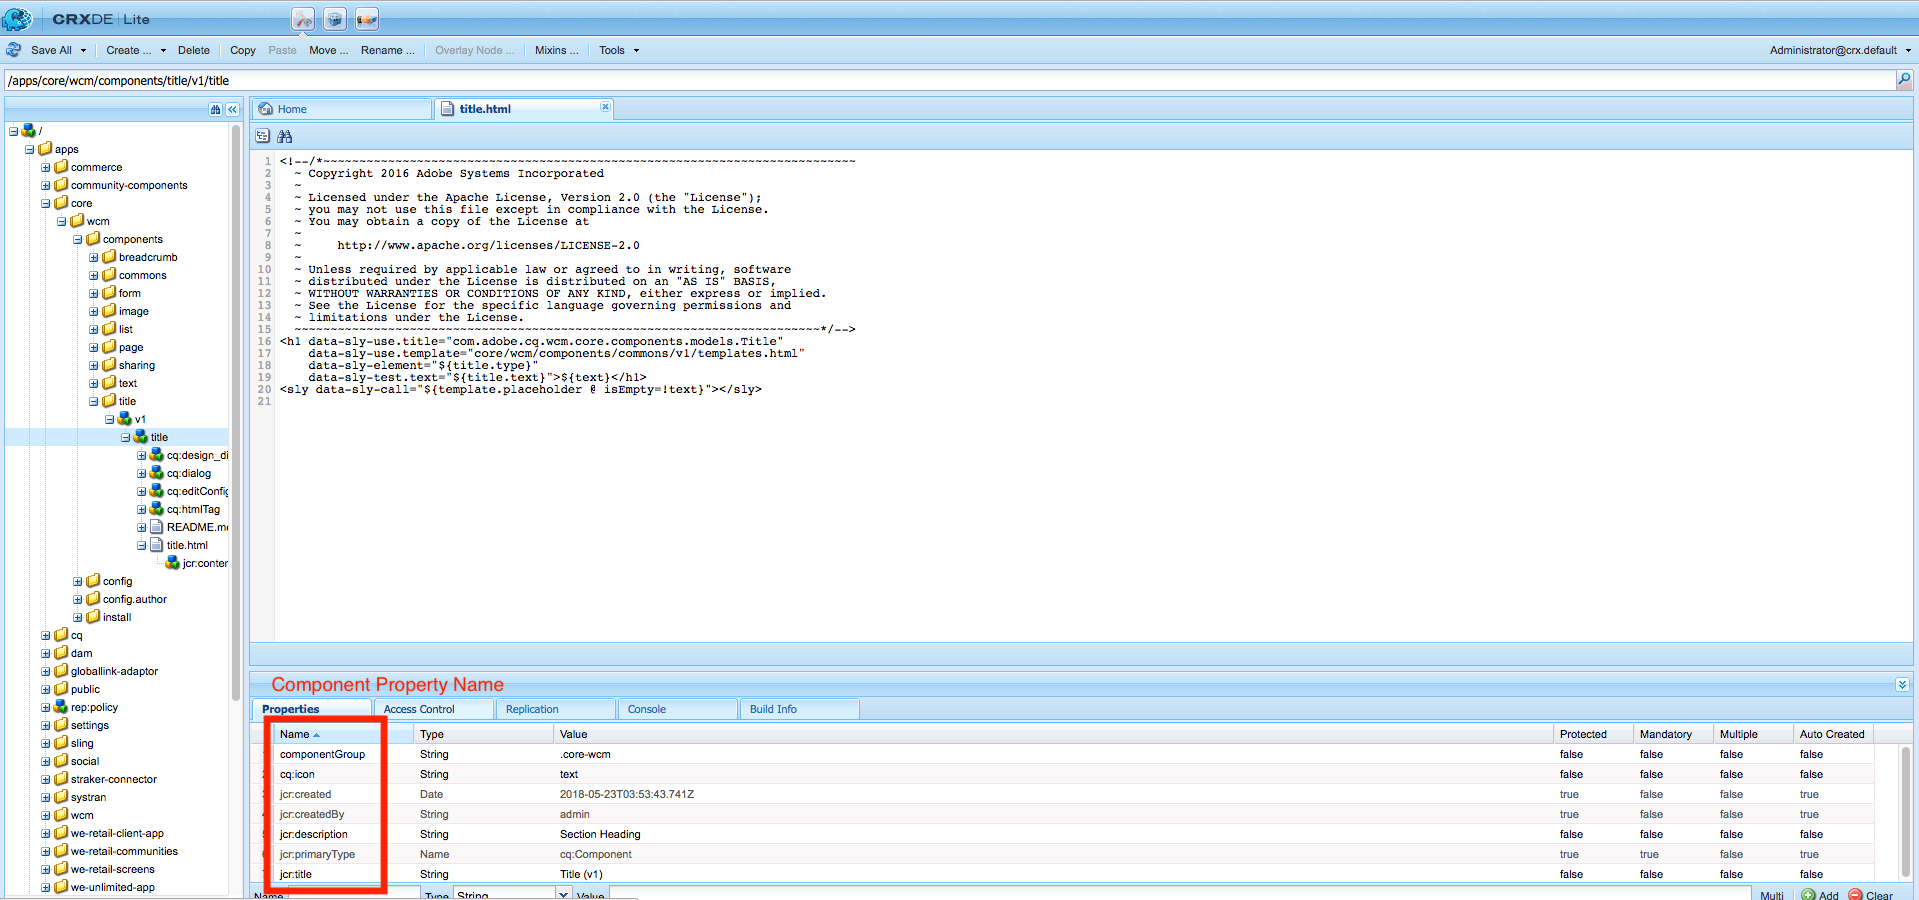Click the v1 node icon in tree
This screenshot has height=900, width=1919.
[x=125, y=419]
